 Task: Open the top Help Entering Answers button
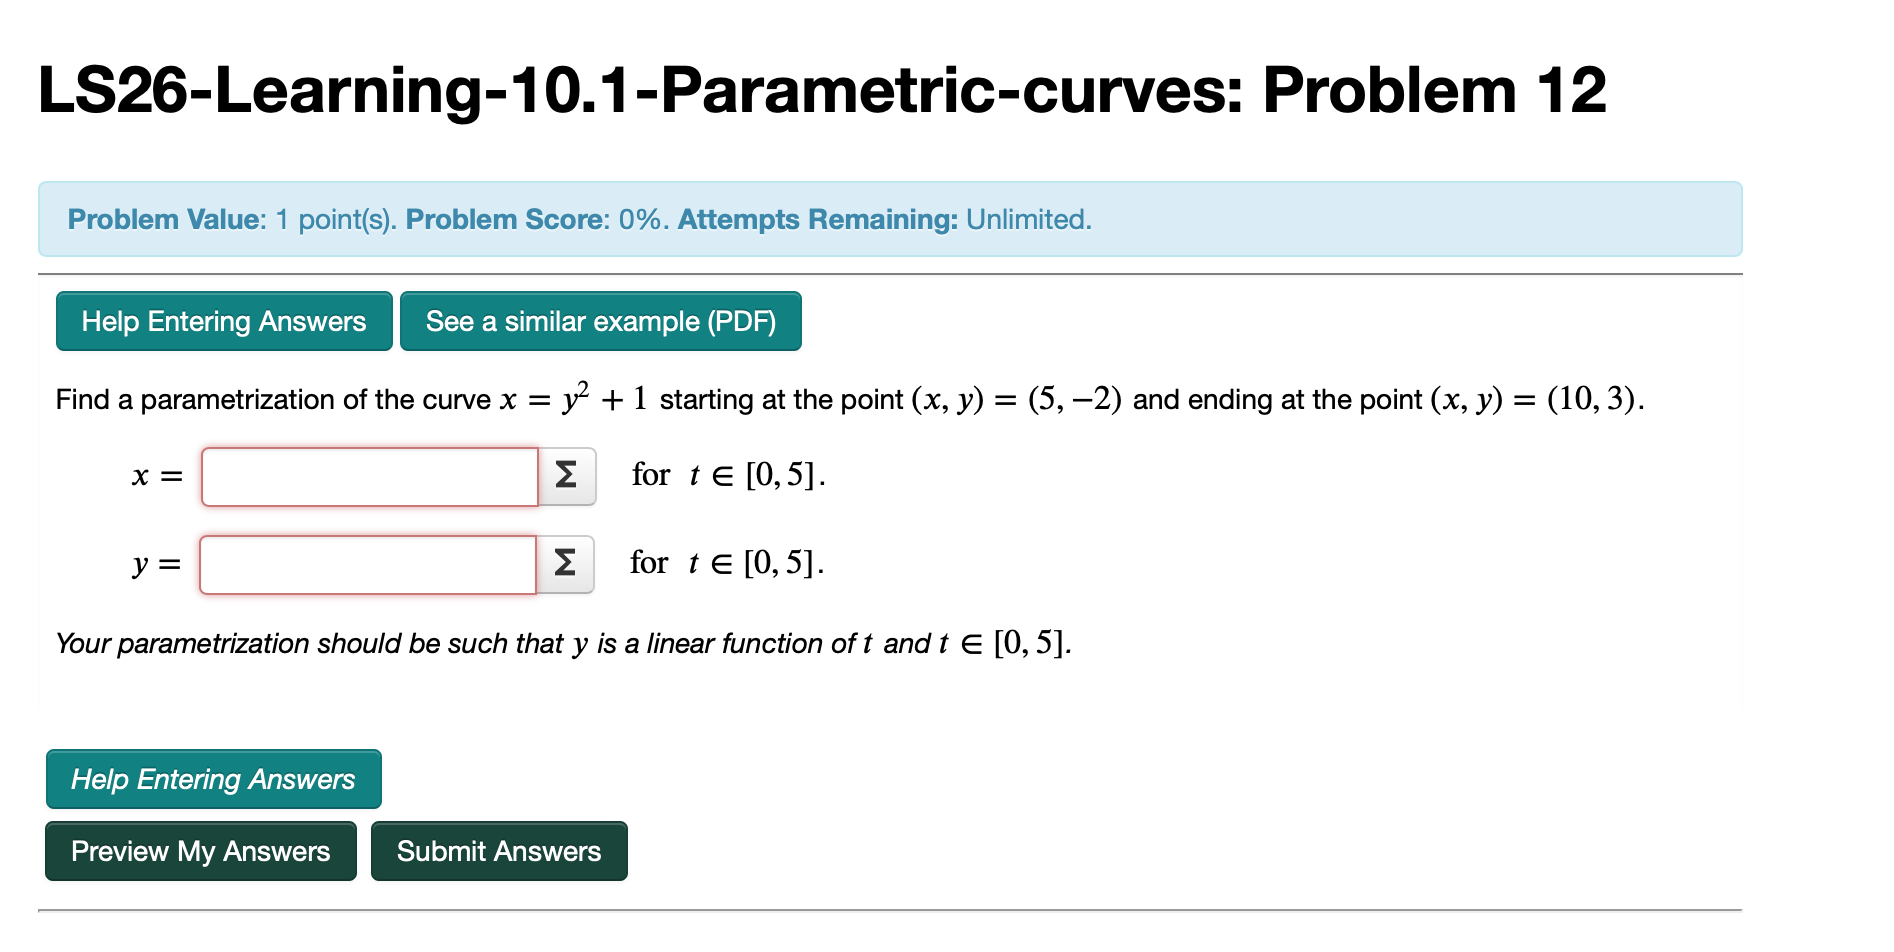[223, 321]
